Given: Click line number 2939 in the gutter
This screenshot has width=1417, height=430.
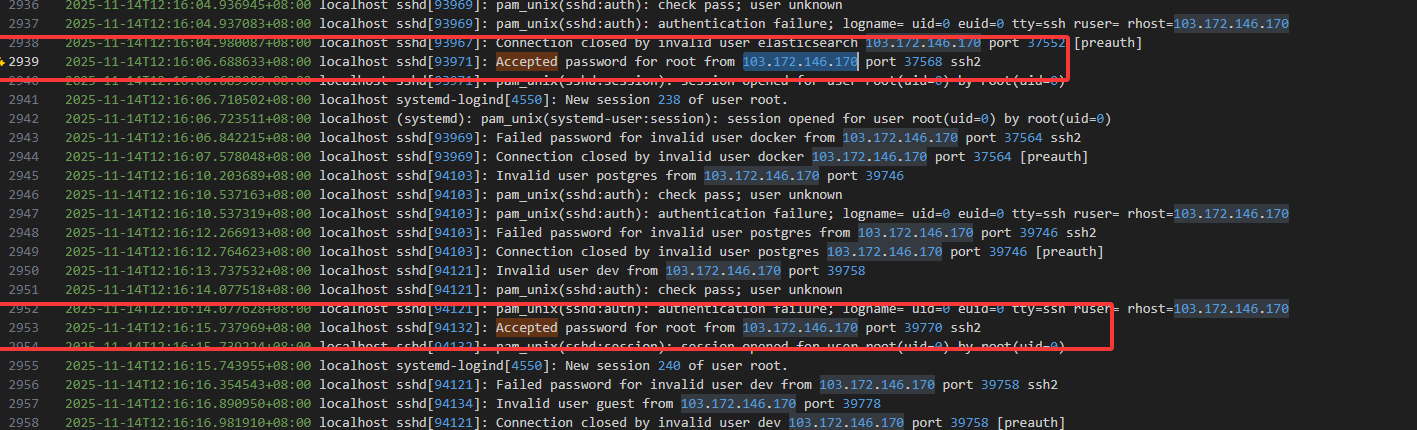Looking at the screenshot, I should (x=25, y=62).
